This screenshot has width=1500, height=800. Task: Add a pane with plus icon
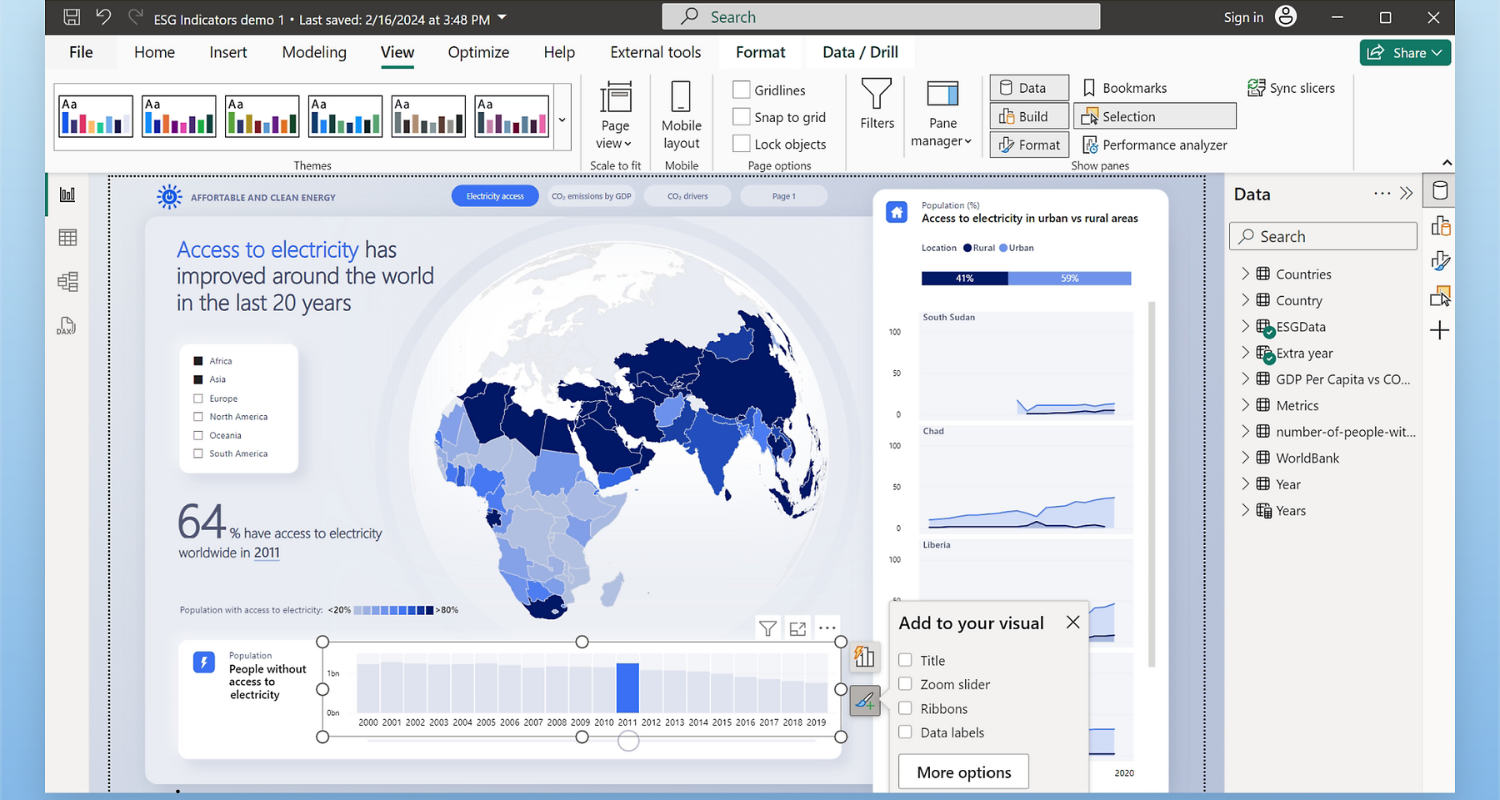coord(1440,331)
